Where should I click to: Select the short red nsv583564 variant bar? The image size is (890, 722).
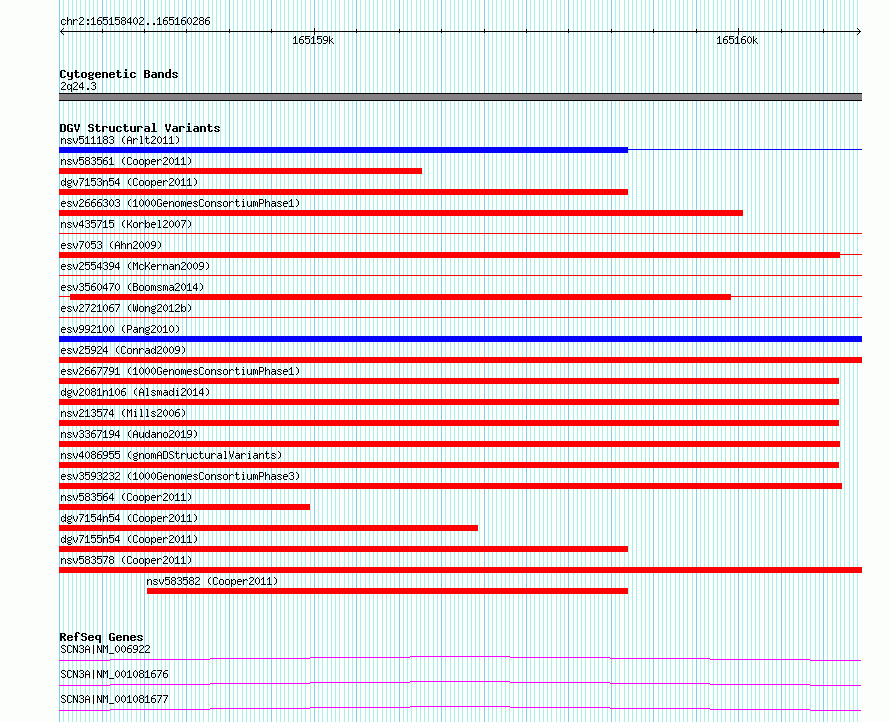pos(184,507)
